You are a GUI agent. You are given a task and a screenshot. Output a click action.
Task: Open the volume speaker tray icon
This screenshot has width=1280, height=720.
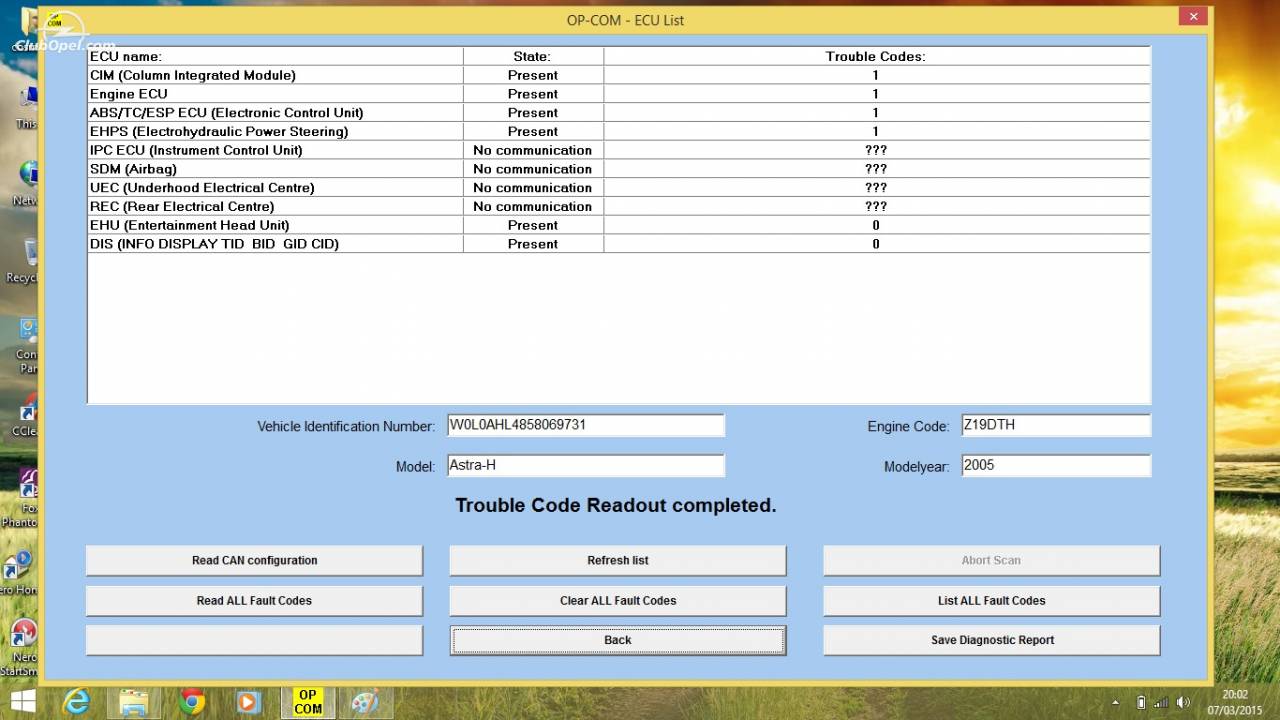[x=1184, y=702]
